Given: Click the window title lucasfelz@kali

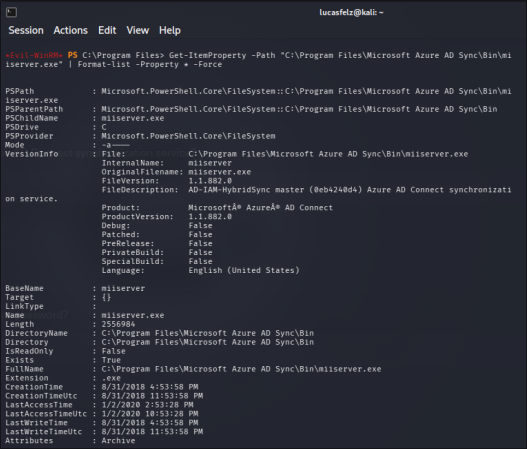Looking at the screenshot, I should (351, 12).
